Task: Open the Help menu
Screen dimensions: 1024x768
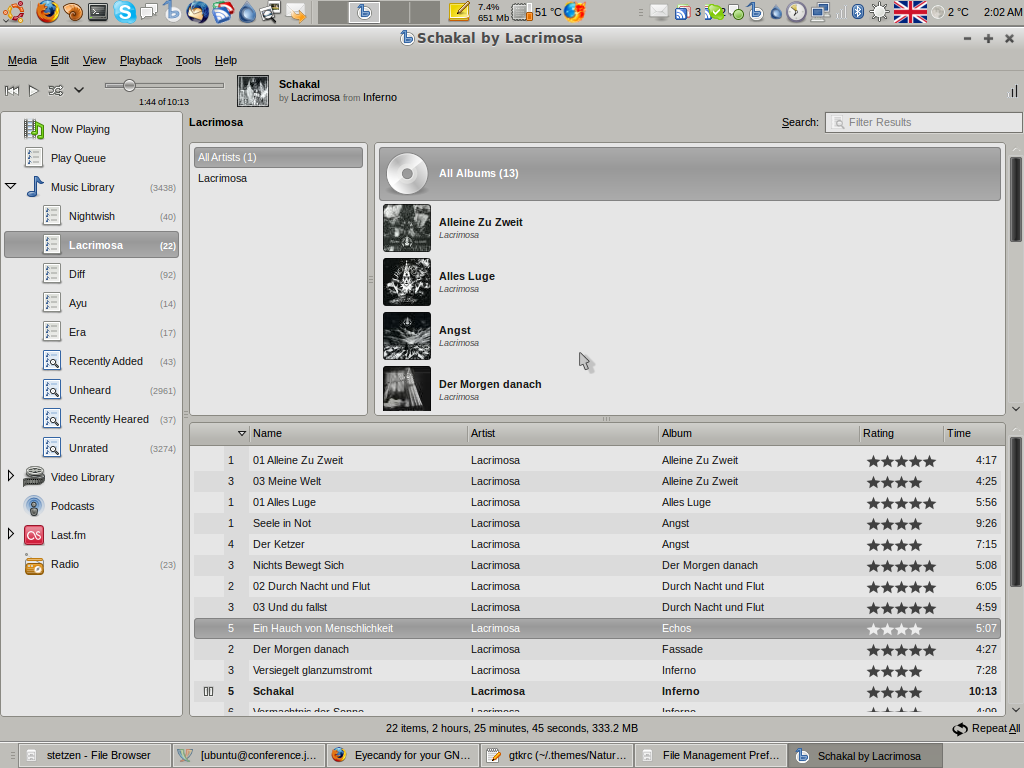Action: click(225, 60)
